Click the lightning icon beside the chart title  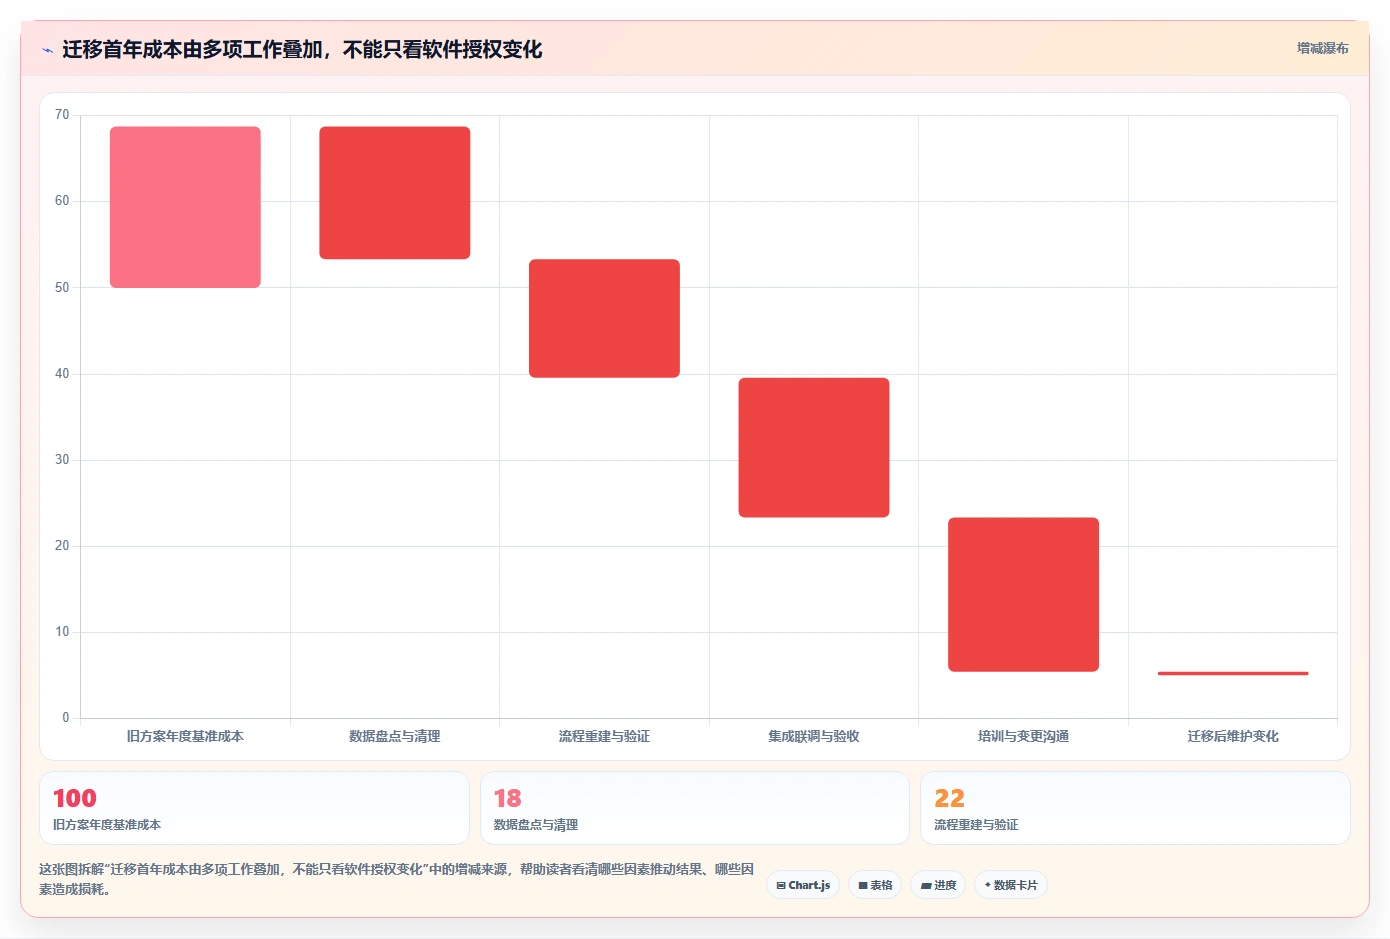[47, 50]
